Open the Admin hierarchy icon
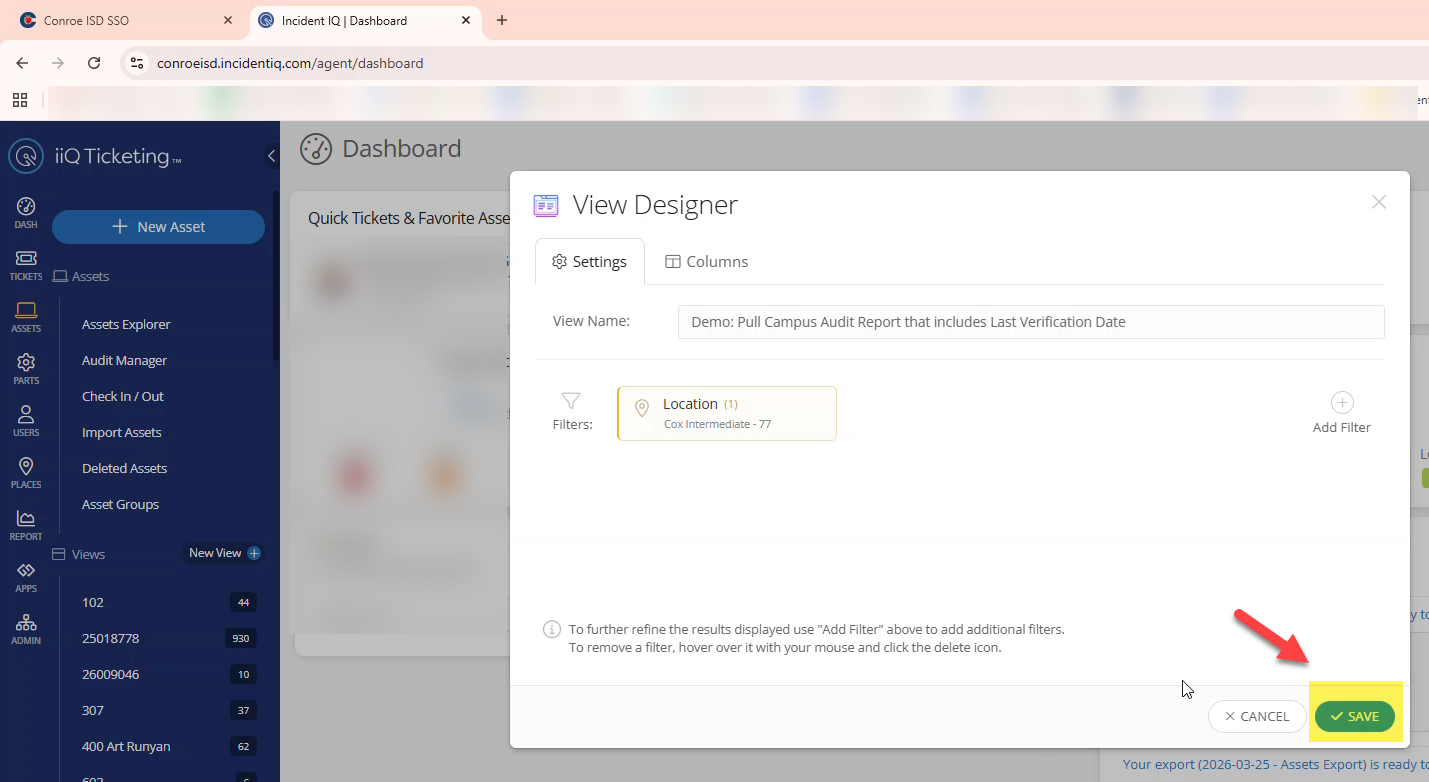This screenshot has width=1429, height=782. 26,624
